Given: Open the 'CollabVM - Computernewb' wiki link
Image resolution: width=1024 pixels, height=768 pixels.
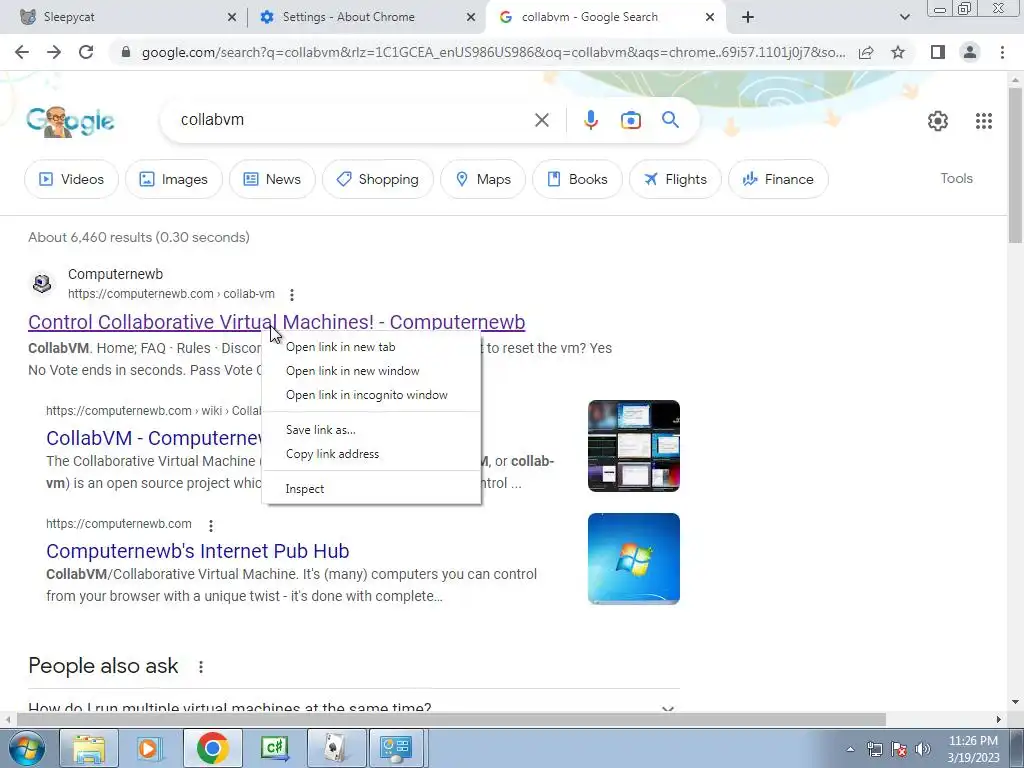Looking at the screenshot, I should click(x=154, y=438).
